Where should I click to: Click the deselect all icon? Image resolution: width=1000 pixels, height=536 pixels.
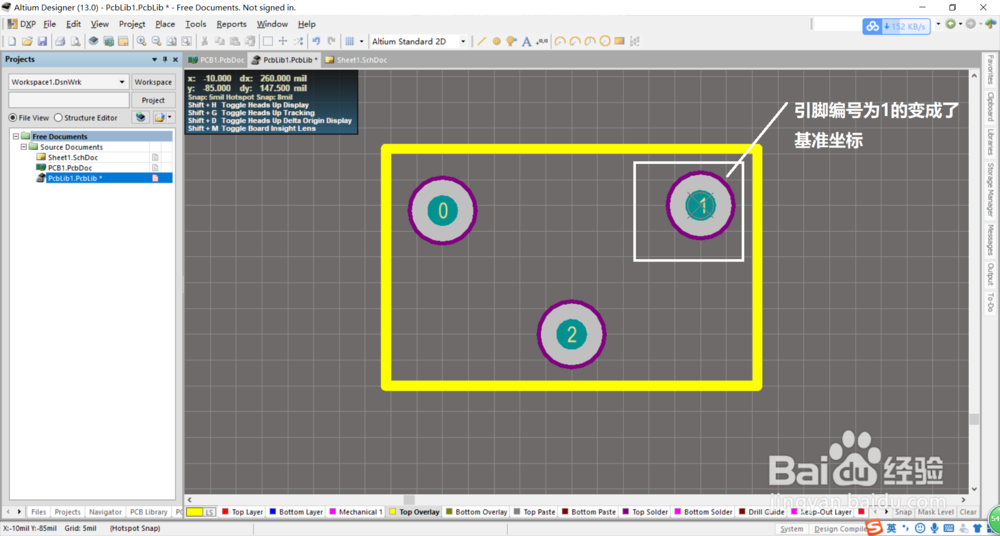tap(298, 41)
